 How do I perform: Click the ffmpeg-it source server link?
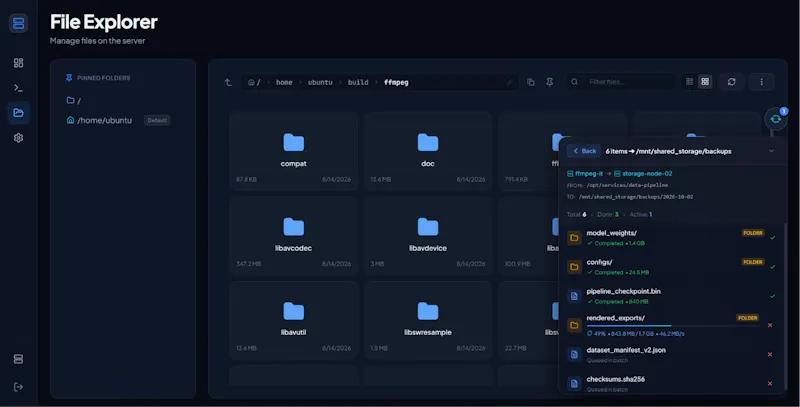585,173
